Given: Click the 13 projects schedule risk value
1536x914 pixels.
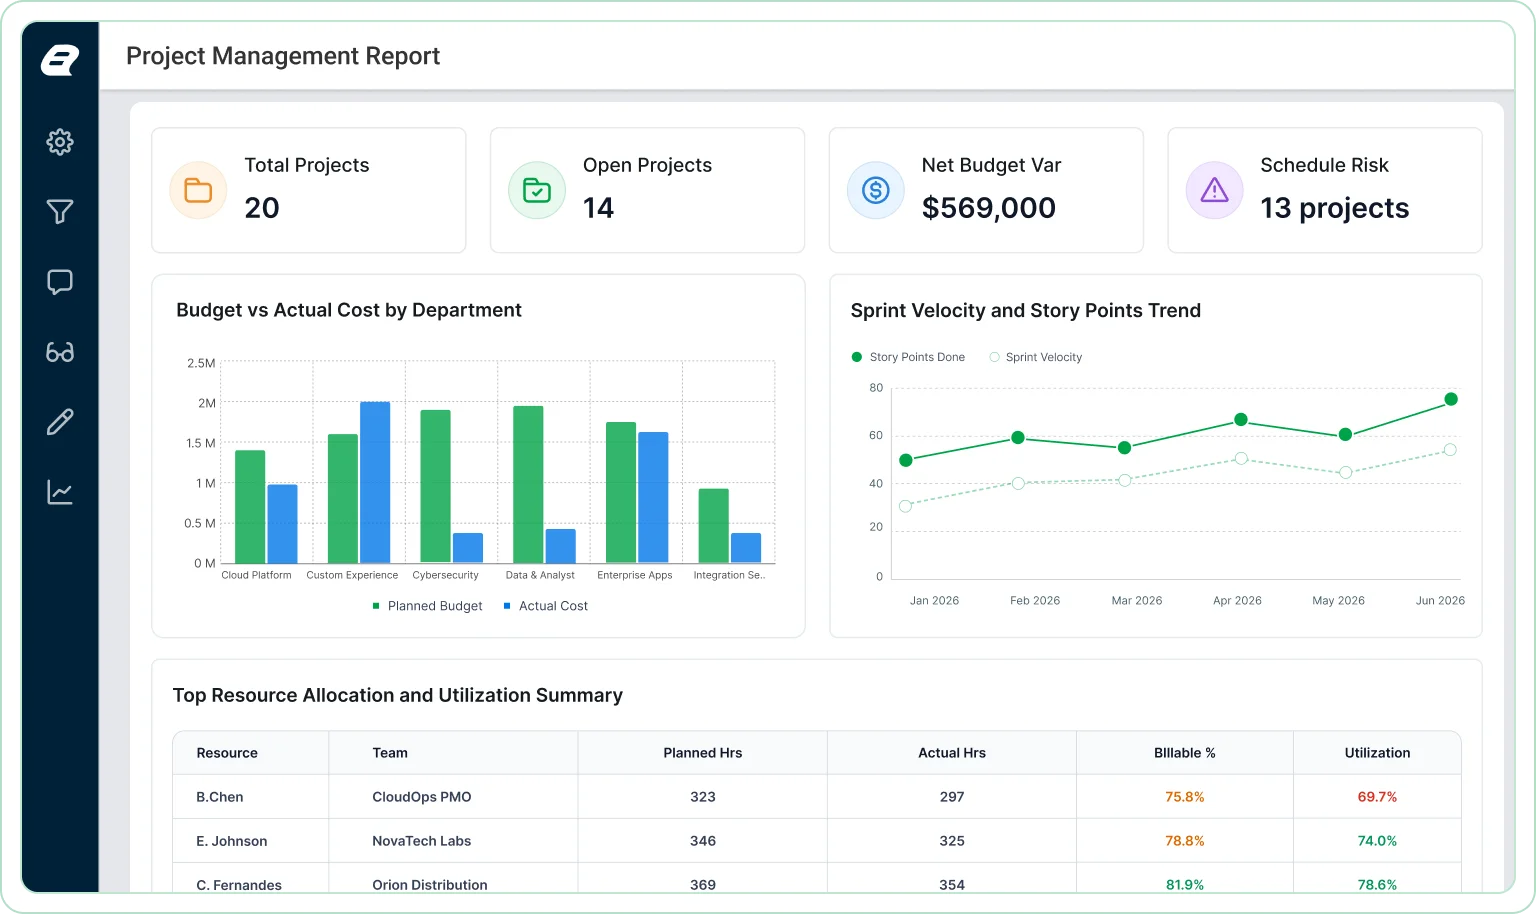Looking at the screenshot, I should [1334, 208].
